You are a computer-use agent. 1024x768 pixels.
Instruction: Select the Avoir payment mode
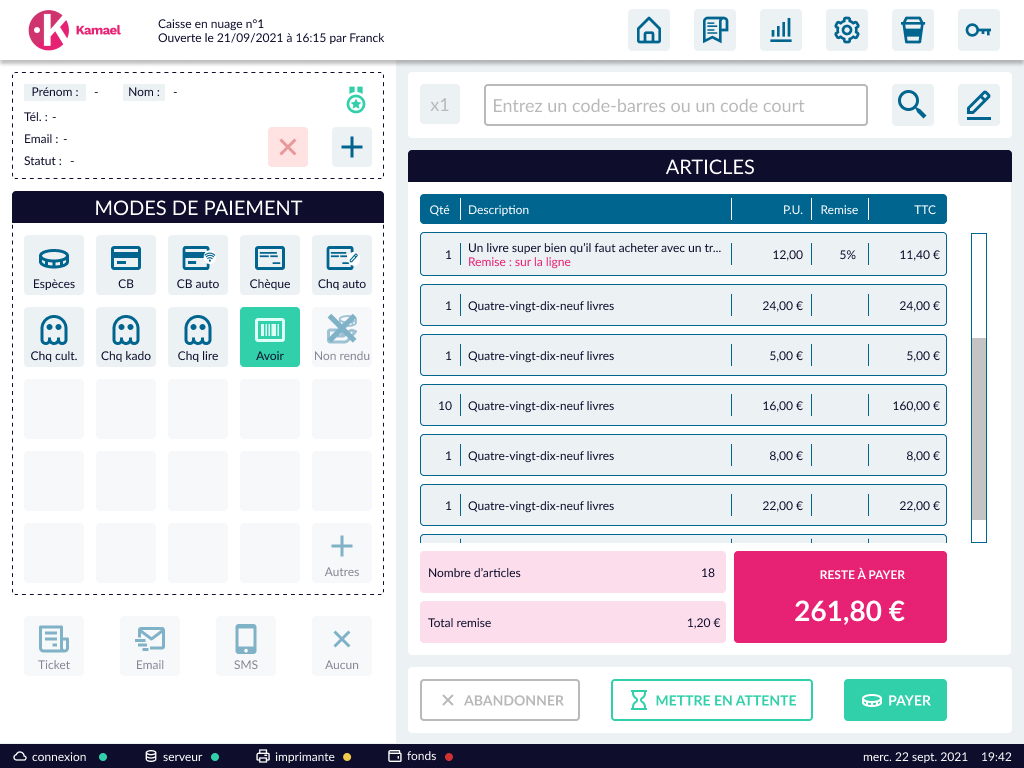point(270,337)
